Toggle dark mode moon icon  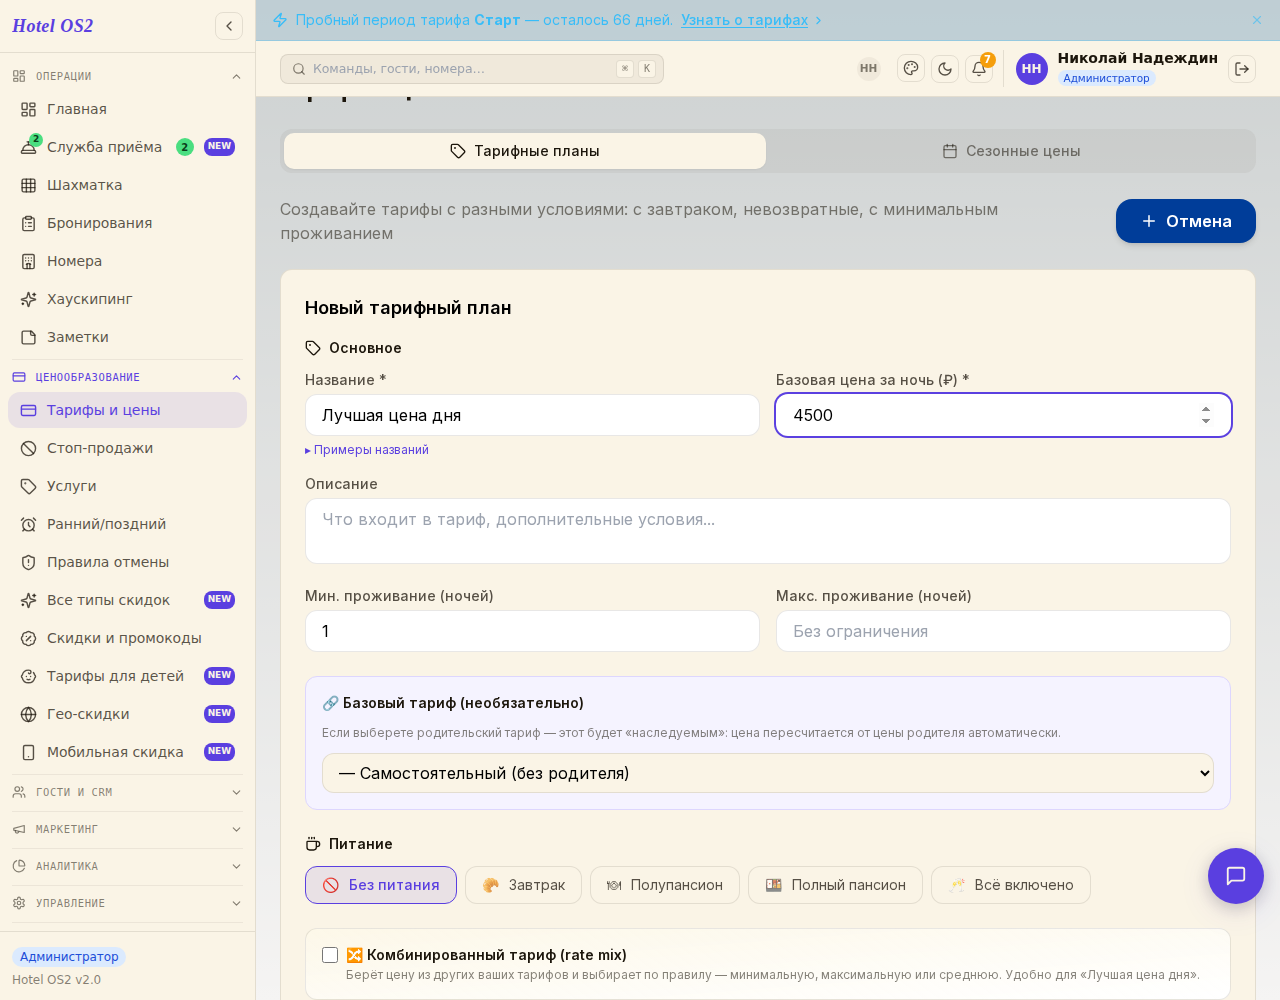click(x=945, y=69)
